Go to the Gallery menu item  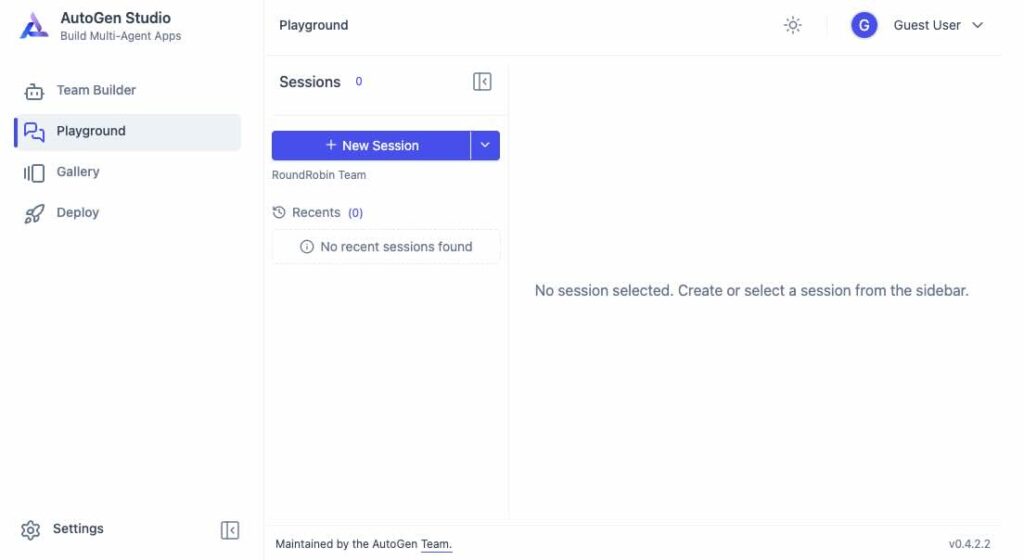(x=78, y=172)
